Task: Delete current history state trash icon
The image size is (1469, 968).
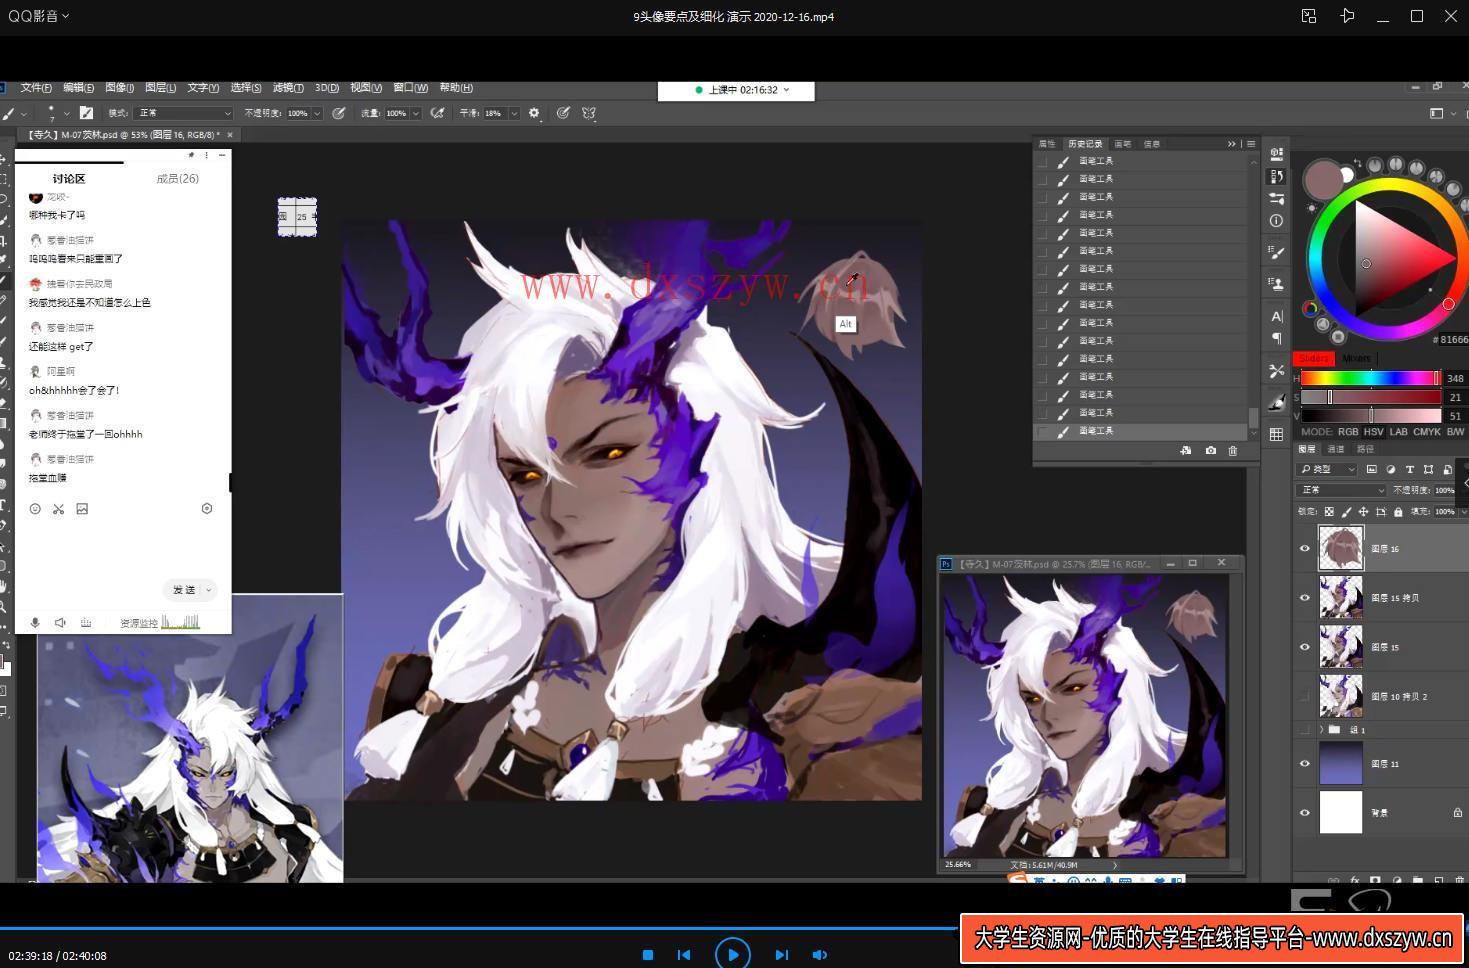Action: pyautogui.click(x=1233, y=451)
